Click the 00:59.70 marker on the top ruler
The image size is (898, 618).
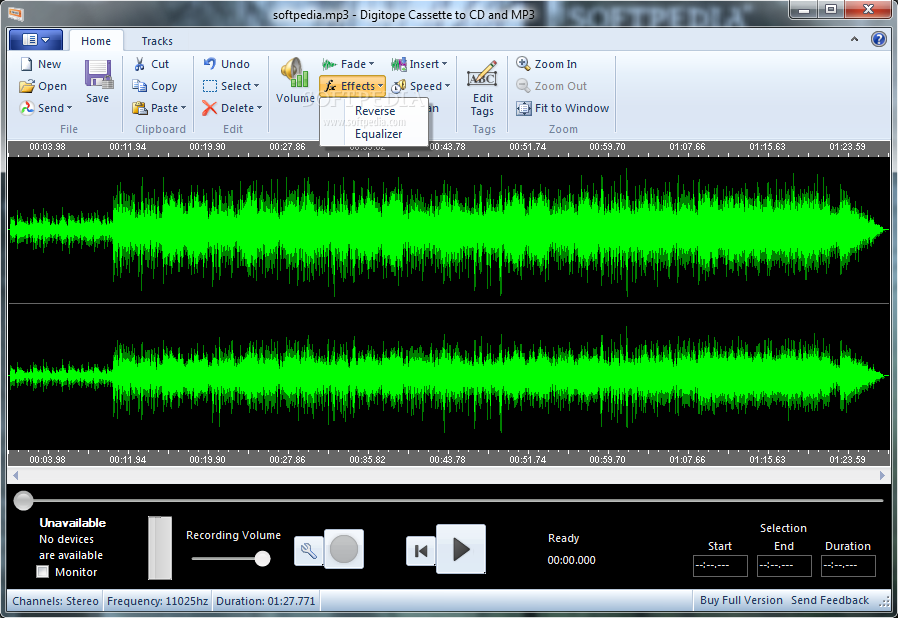[x=607, y=147]
